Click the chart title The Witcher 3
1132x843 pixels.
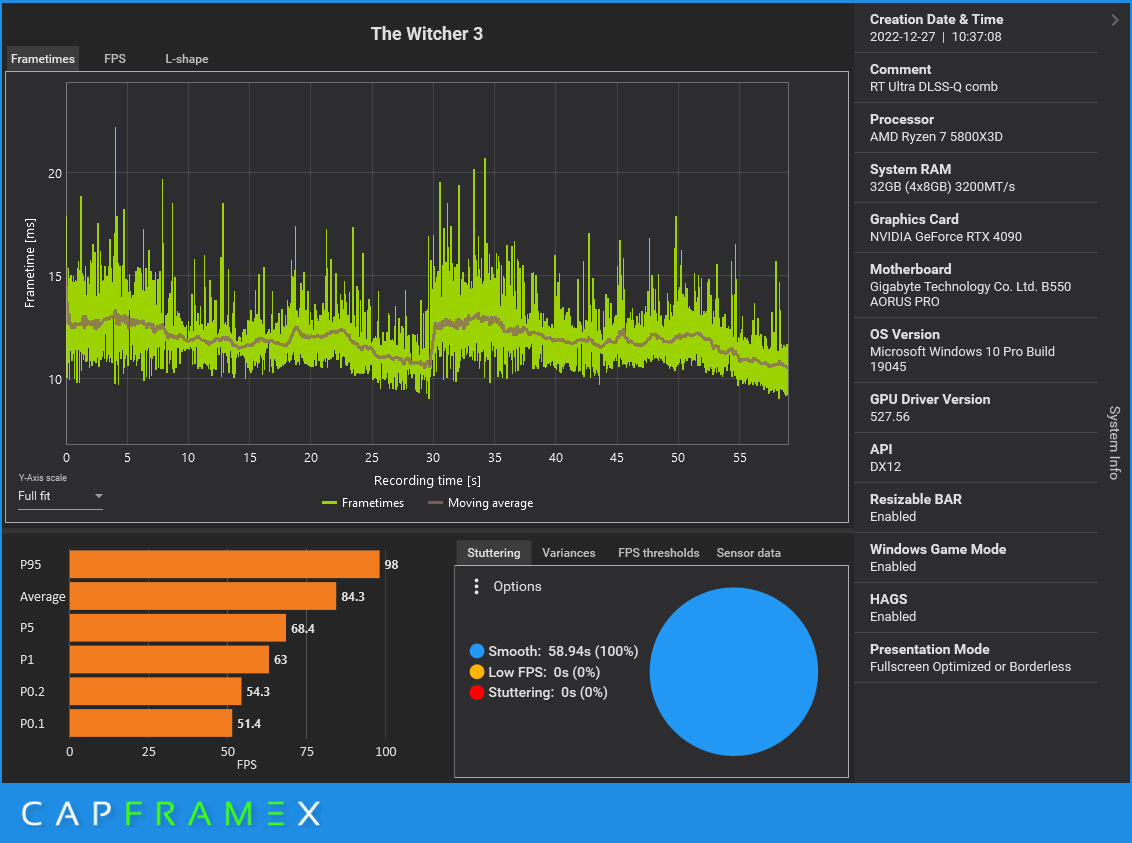(427, 34)
